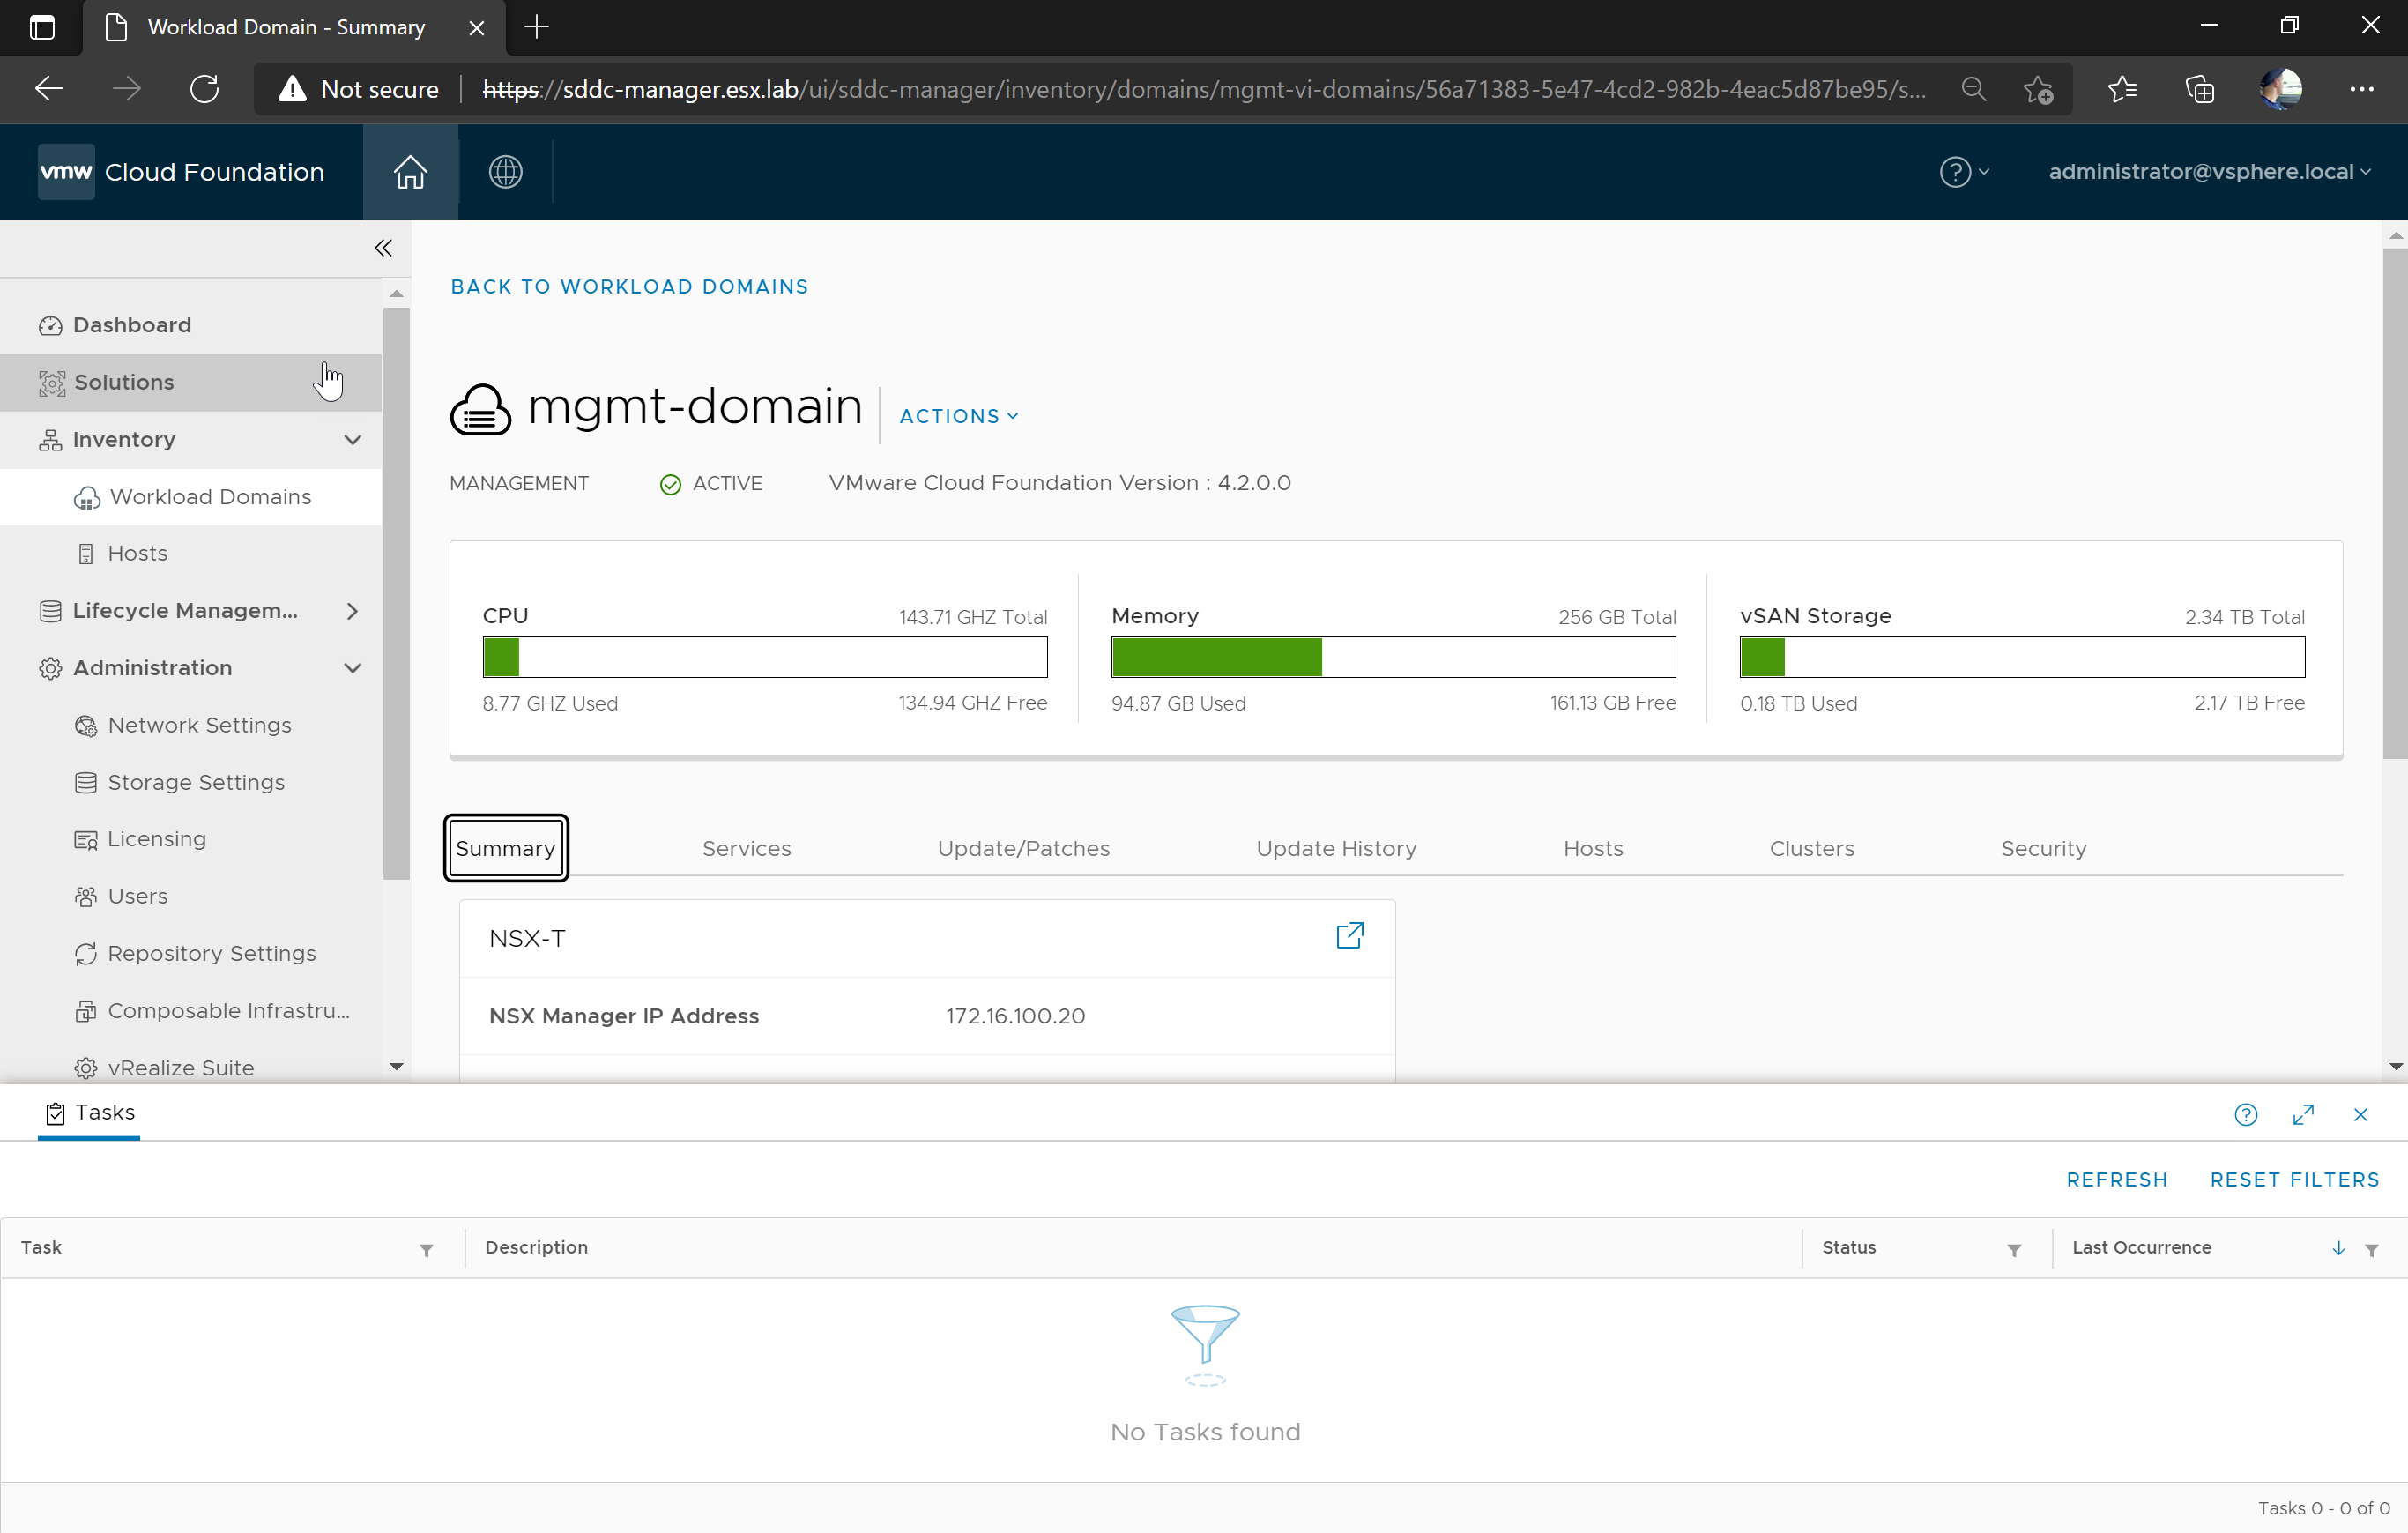Open Composable Infrastructure in sidebar
2408x1533 pixels.
pos(190,1011)
